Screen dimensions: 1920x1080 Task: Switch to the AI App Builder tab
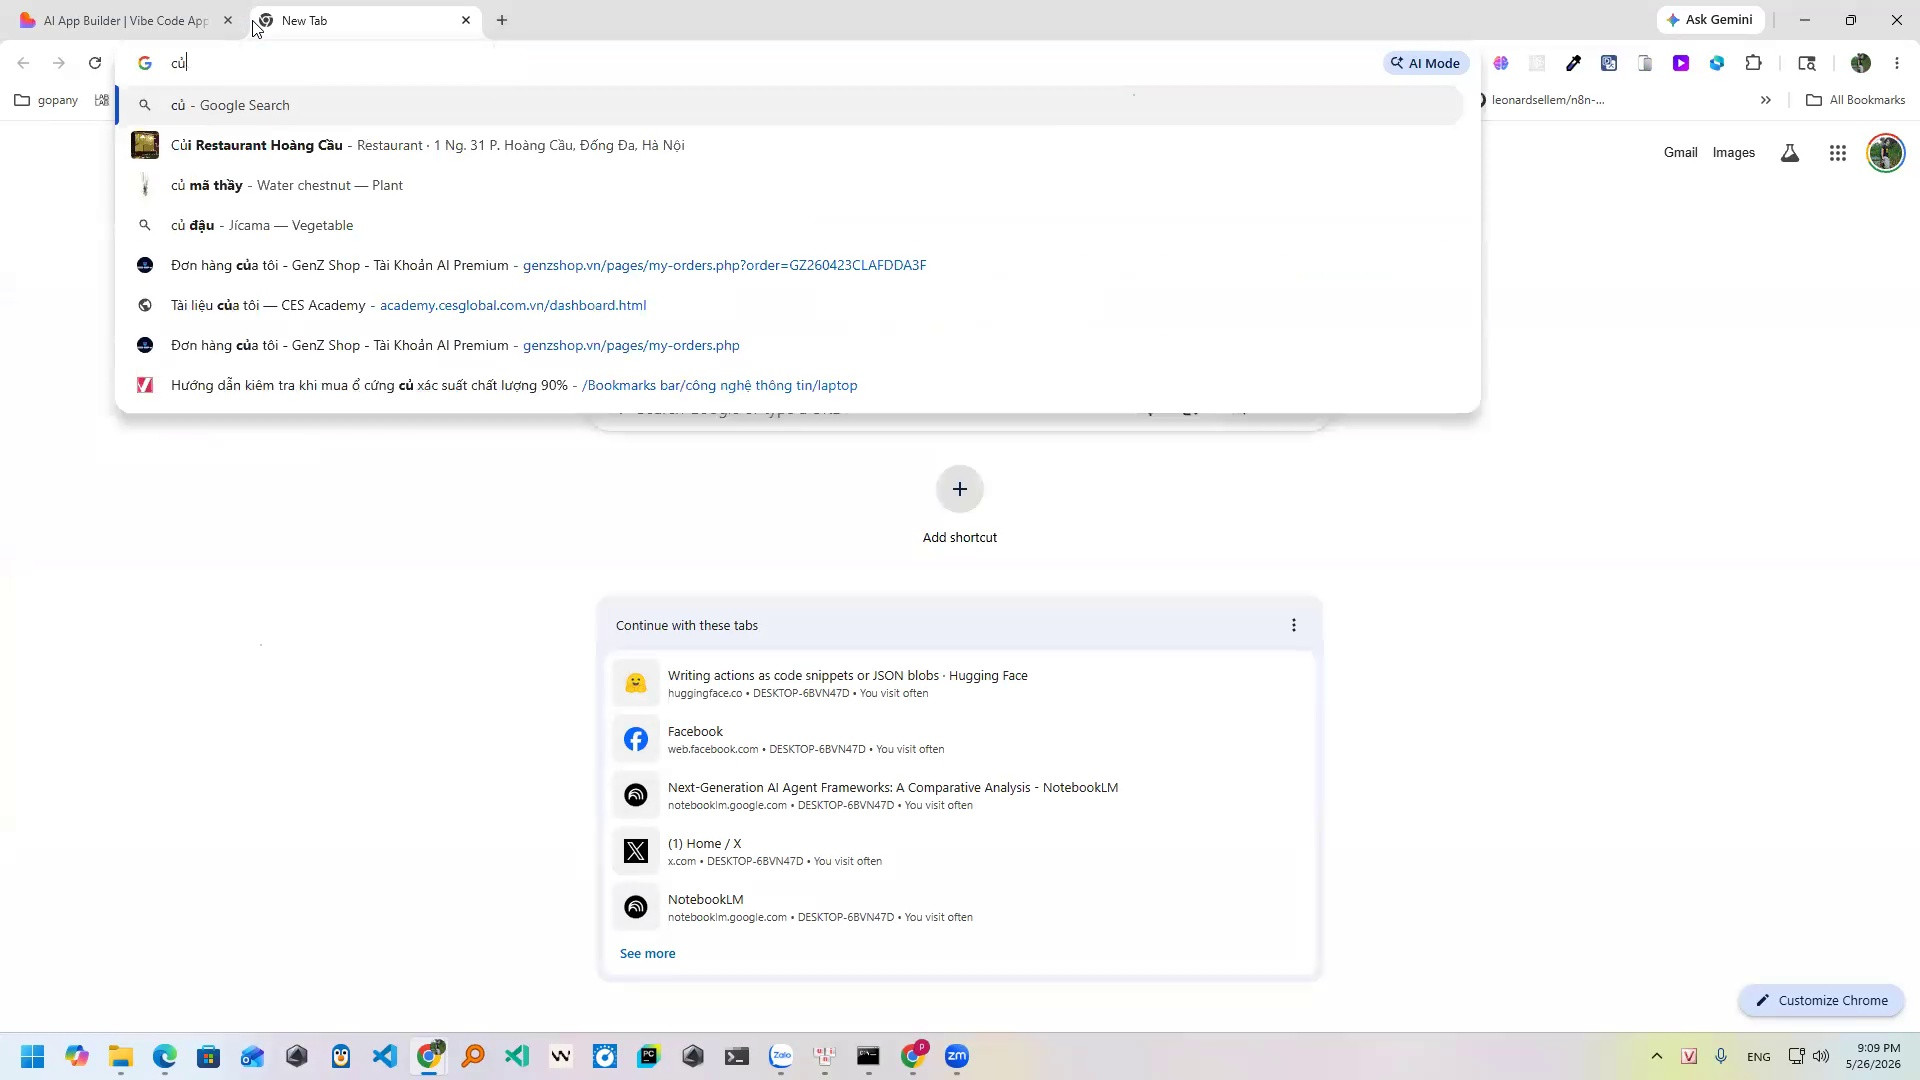point(126,20)
